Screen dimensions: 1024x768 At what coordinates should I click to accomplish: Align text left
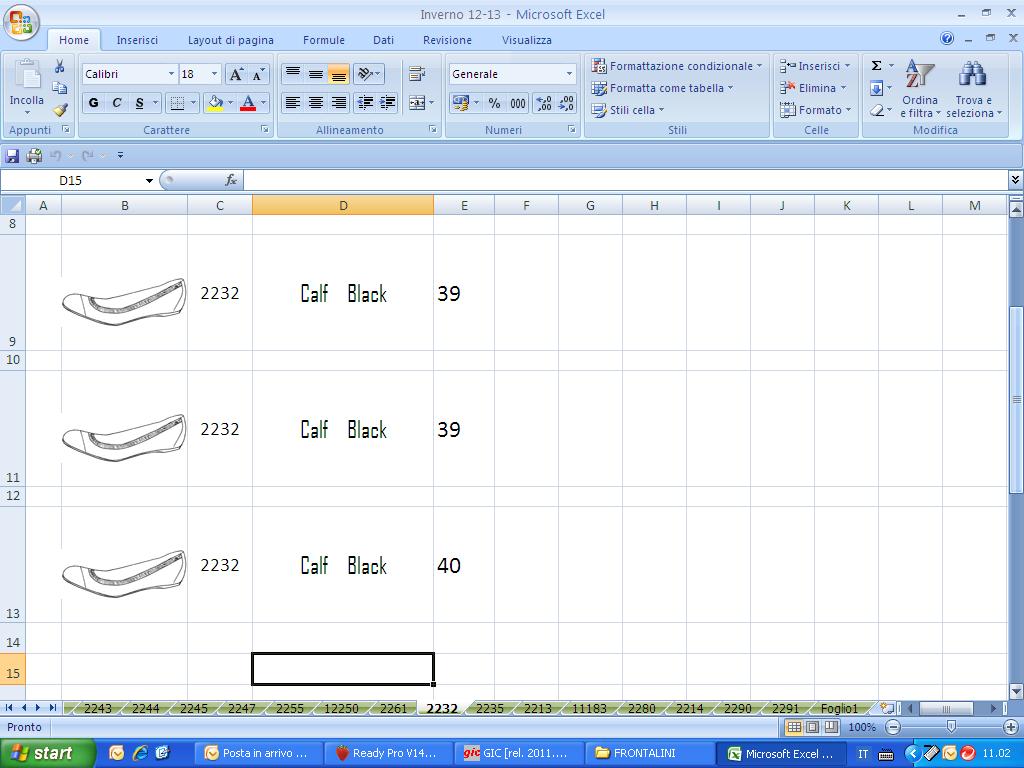tap(293, 103)
